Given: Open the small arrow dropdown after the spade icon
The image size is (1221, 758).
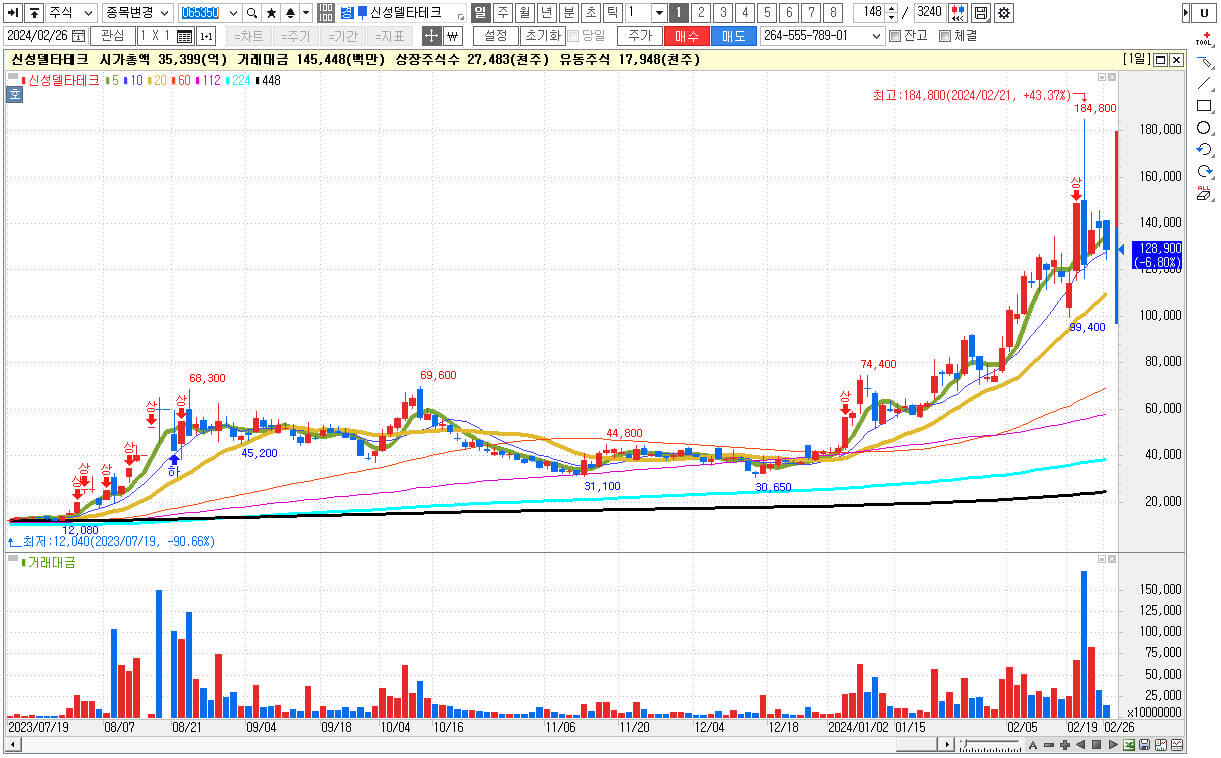Looking at the screenshot, I should (x=306, y=13).
